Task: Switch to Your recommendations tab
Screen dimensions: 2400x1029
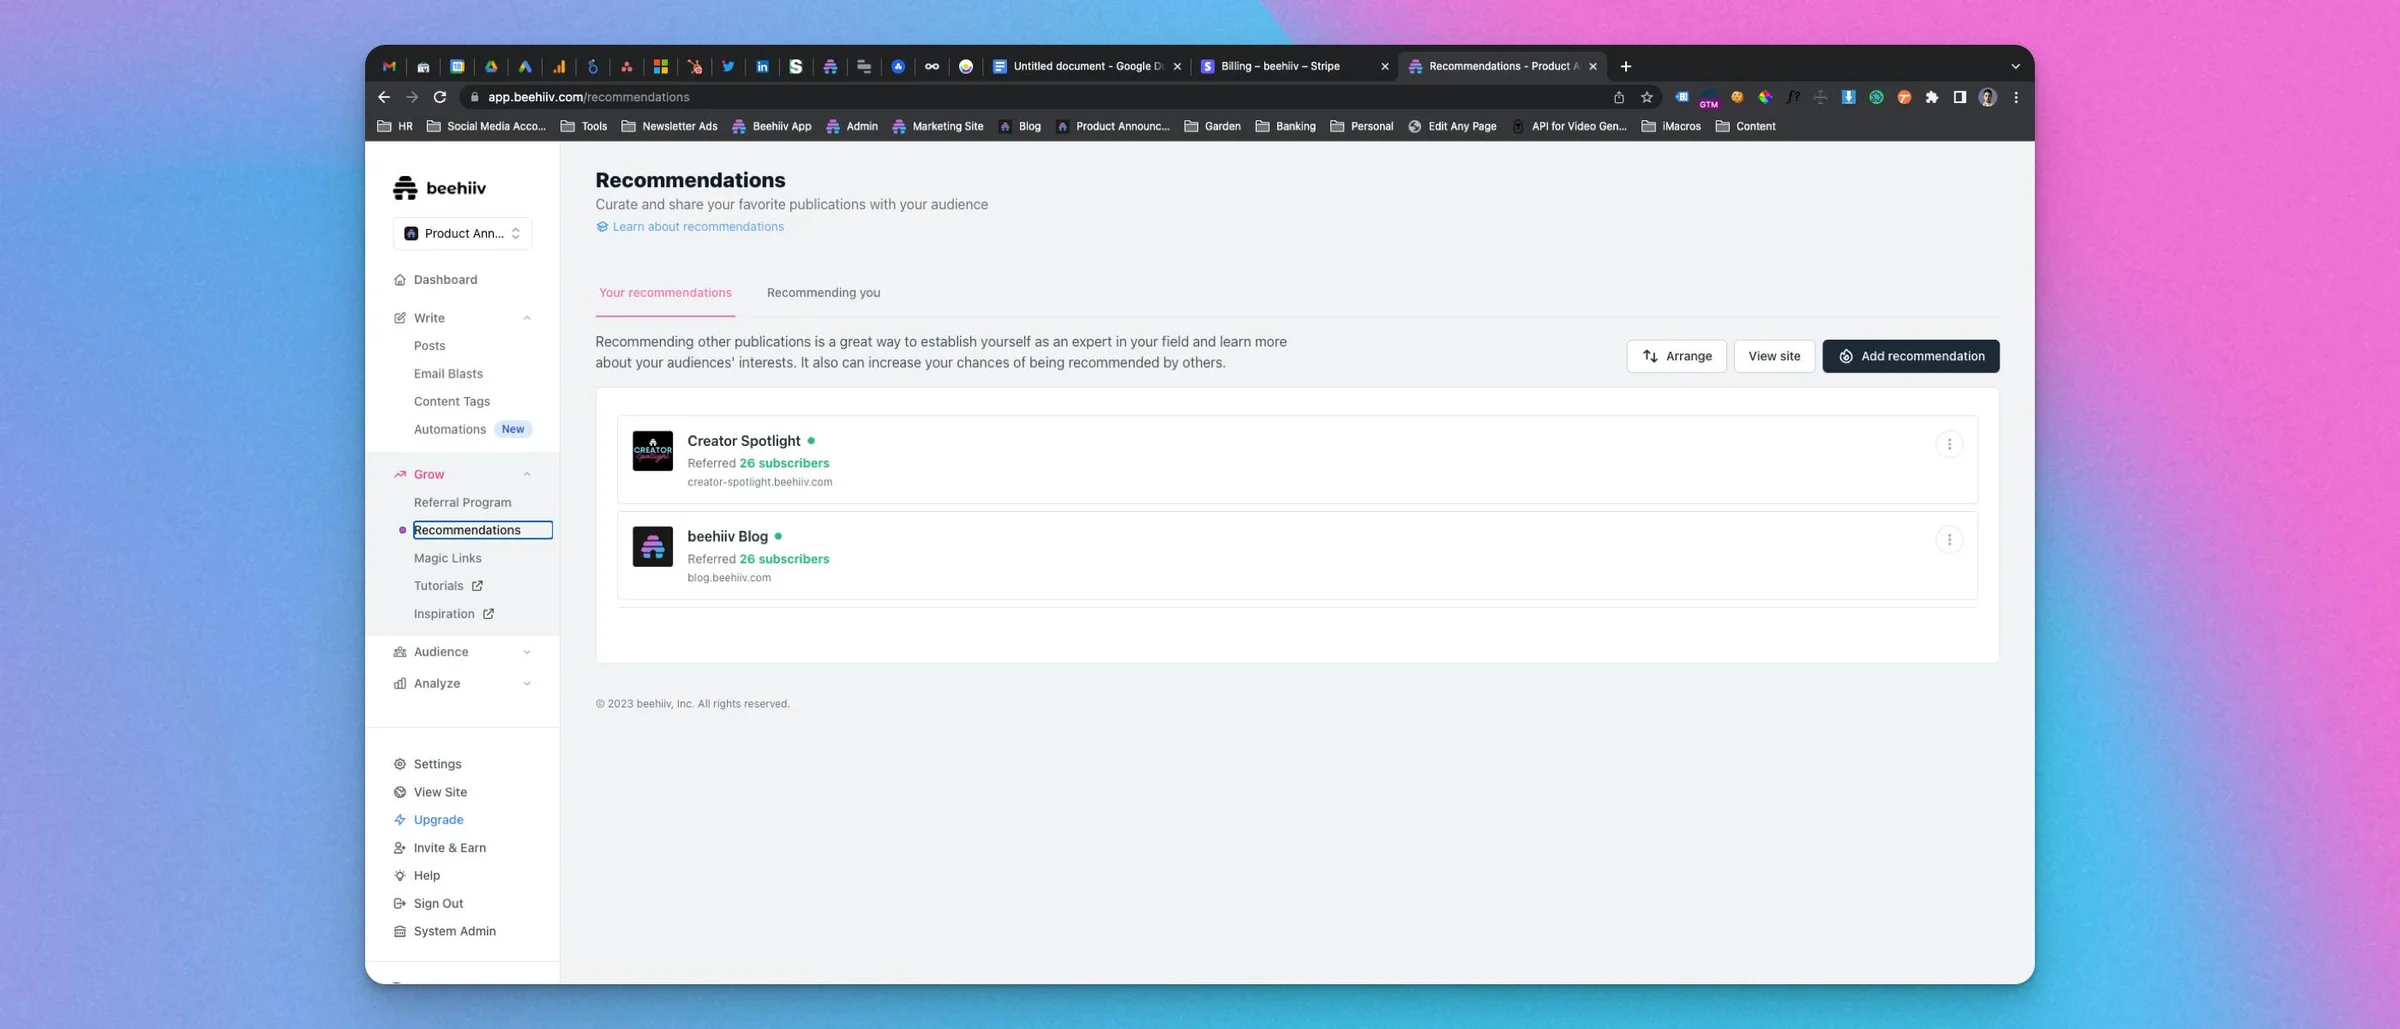Action: point(665,293)
